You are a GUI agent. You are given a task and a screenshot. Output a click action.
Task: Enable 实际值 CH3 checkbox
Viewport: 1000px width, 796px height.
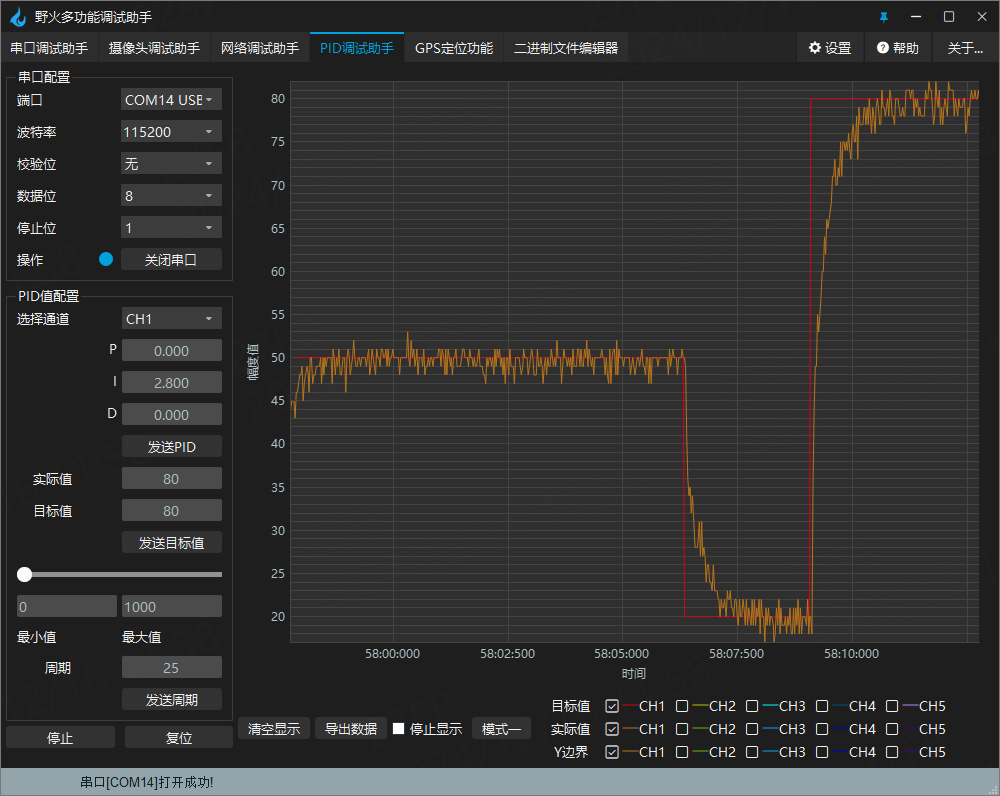(752, 729)
